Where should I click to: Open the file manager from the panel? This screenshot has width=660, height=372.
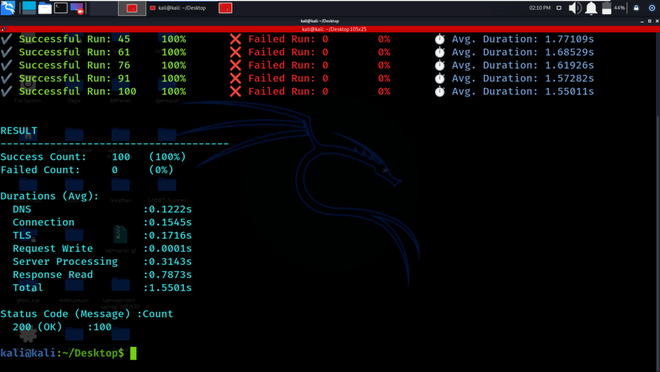45,8
